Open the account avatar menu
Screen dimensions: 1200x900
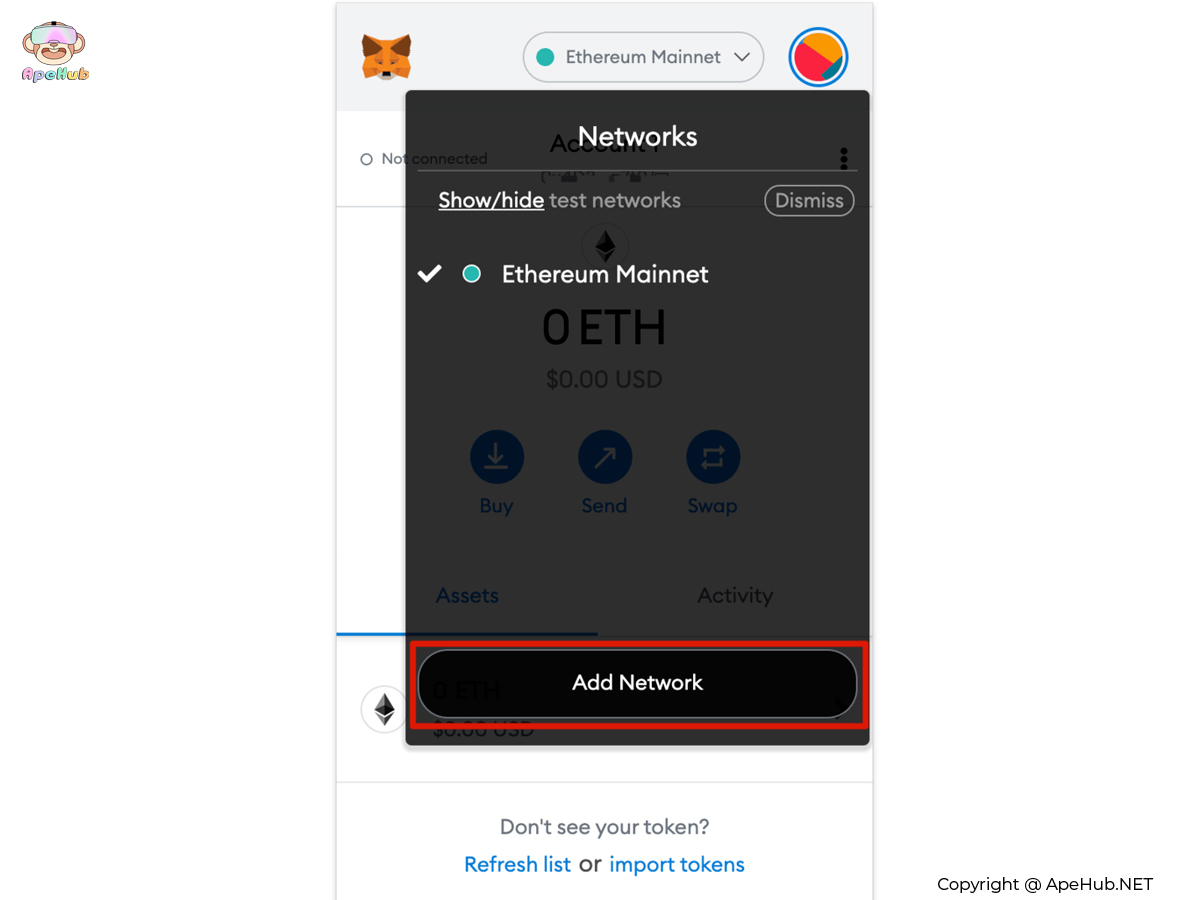[x=818, y=57]
